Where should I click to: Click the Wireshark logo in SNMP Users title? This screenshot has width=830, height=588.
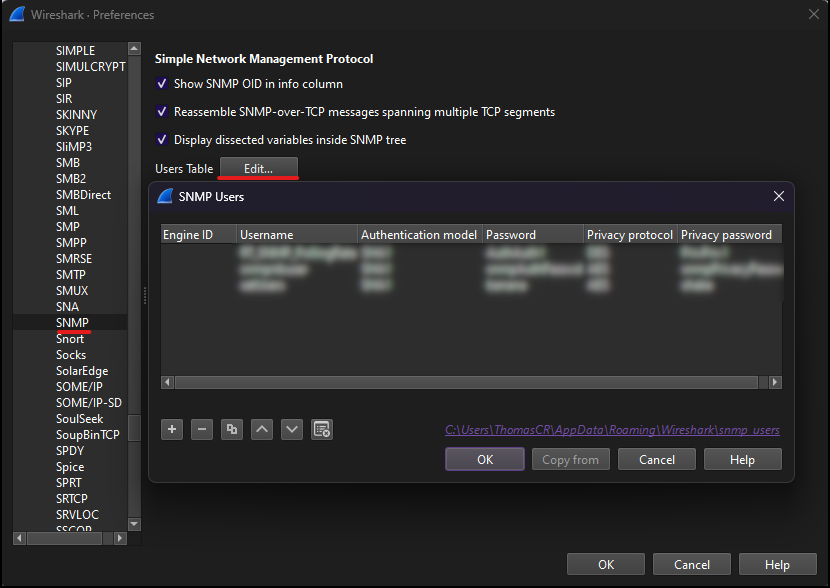[165, 196]
